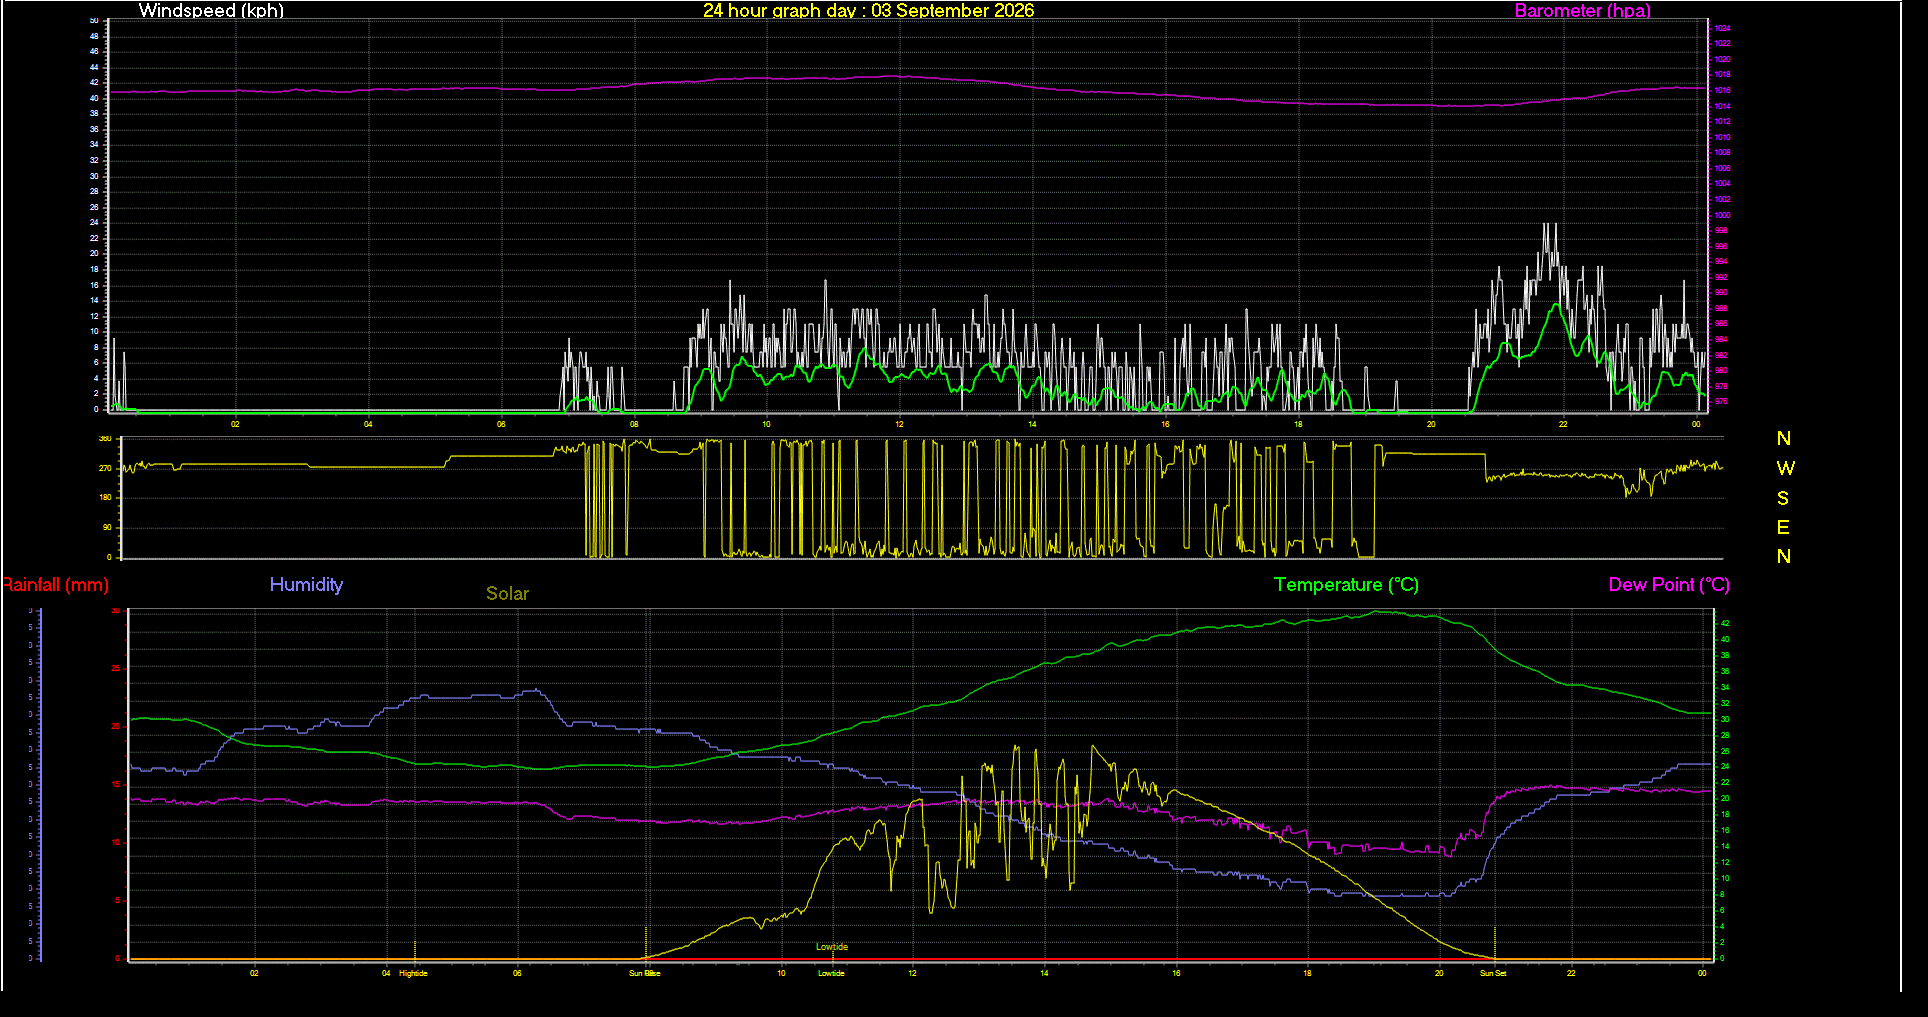The width and height of the screenshot is (1928, 1017).
Task: Click the 10 value on windspeed axis
Action: [x=95, y=331]
